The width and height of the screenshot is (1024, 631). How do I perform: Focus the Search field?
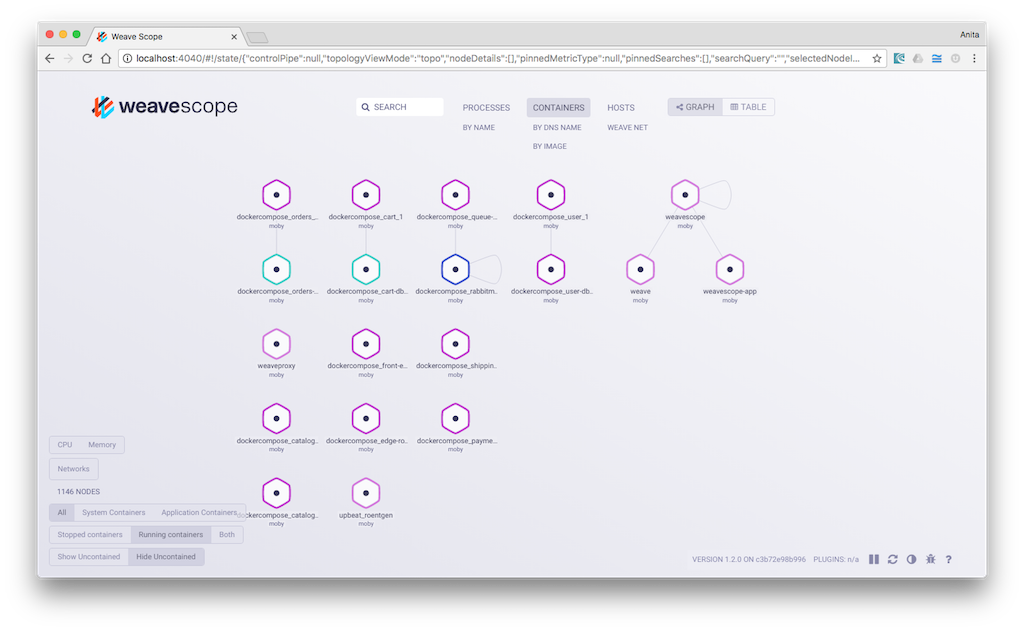pyautogui.click(x=400, y=107)
